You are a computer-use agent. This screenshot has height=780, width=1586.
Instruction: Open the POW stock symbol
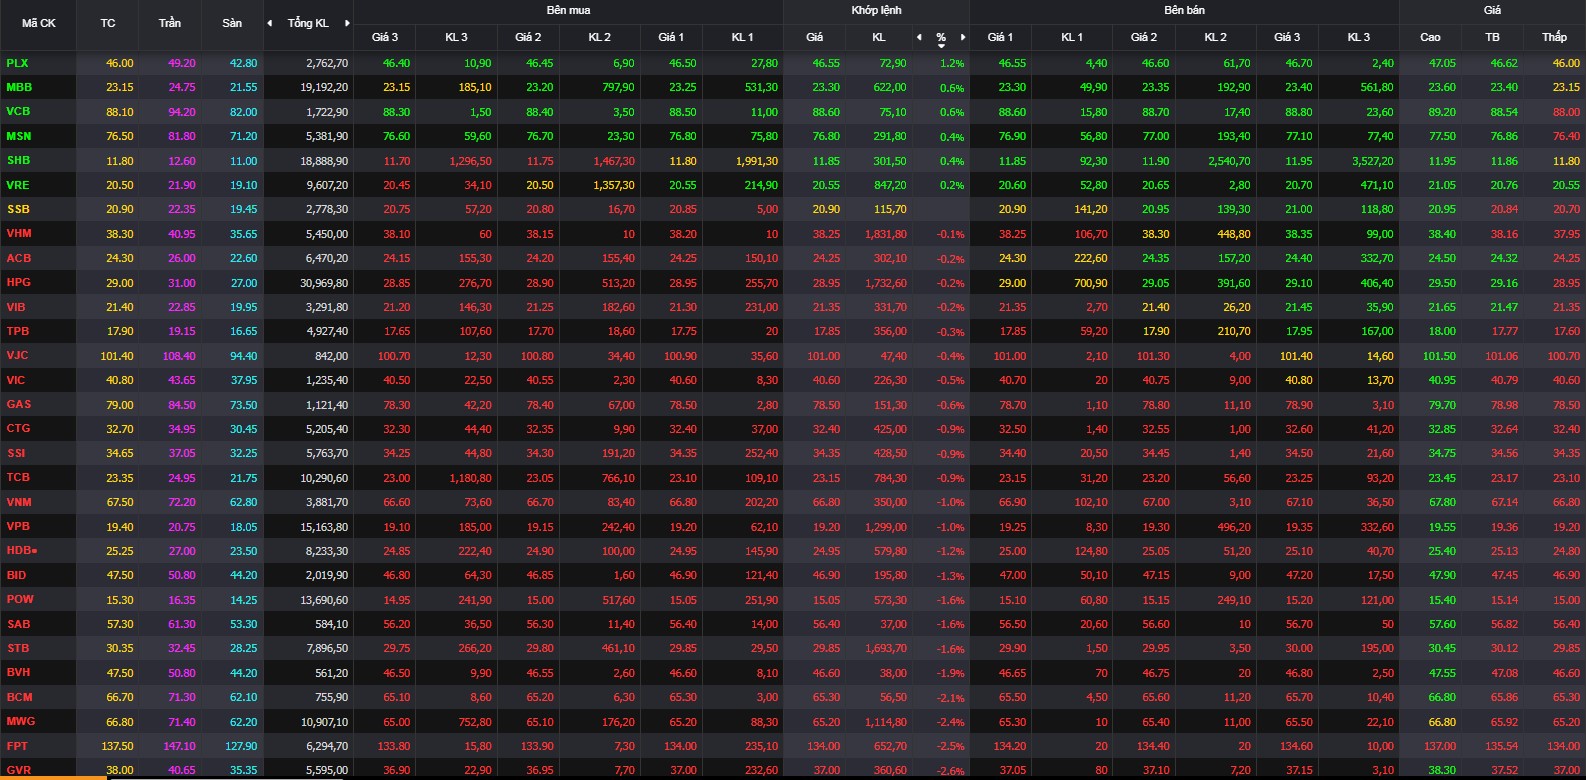[20, 599]
